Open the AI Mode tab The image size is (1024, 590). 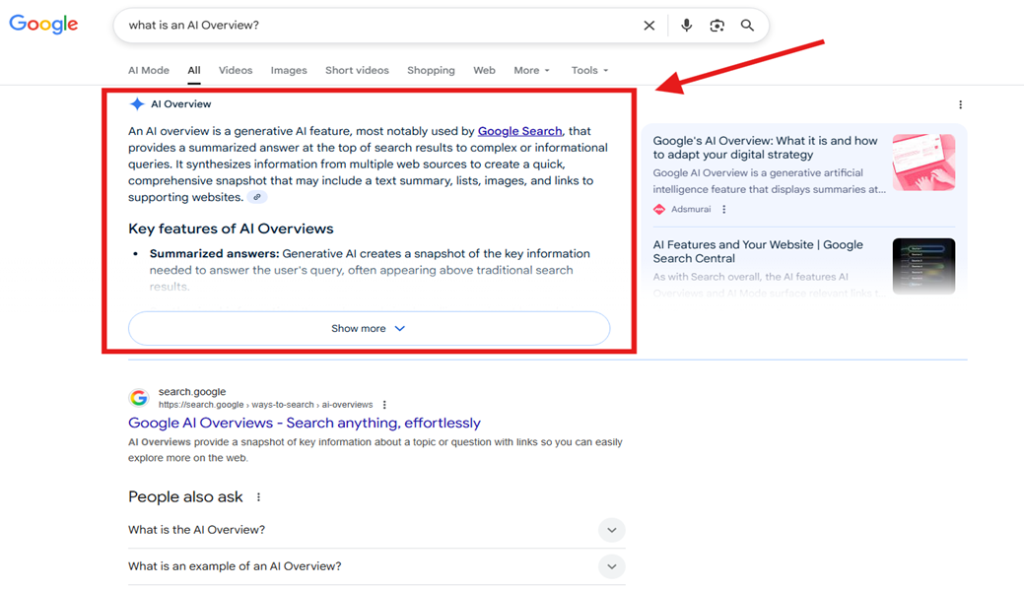point(148,70)
